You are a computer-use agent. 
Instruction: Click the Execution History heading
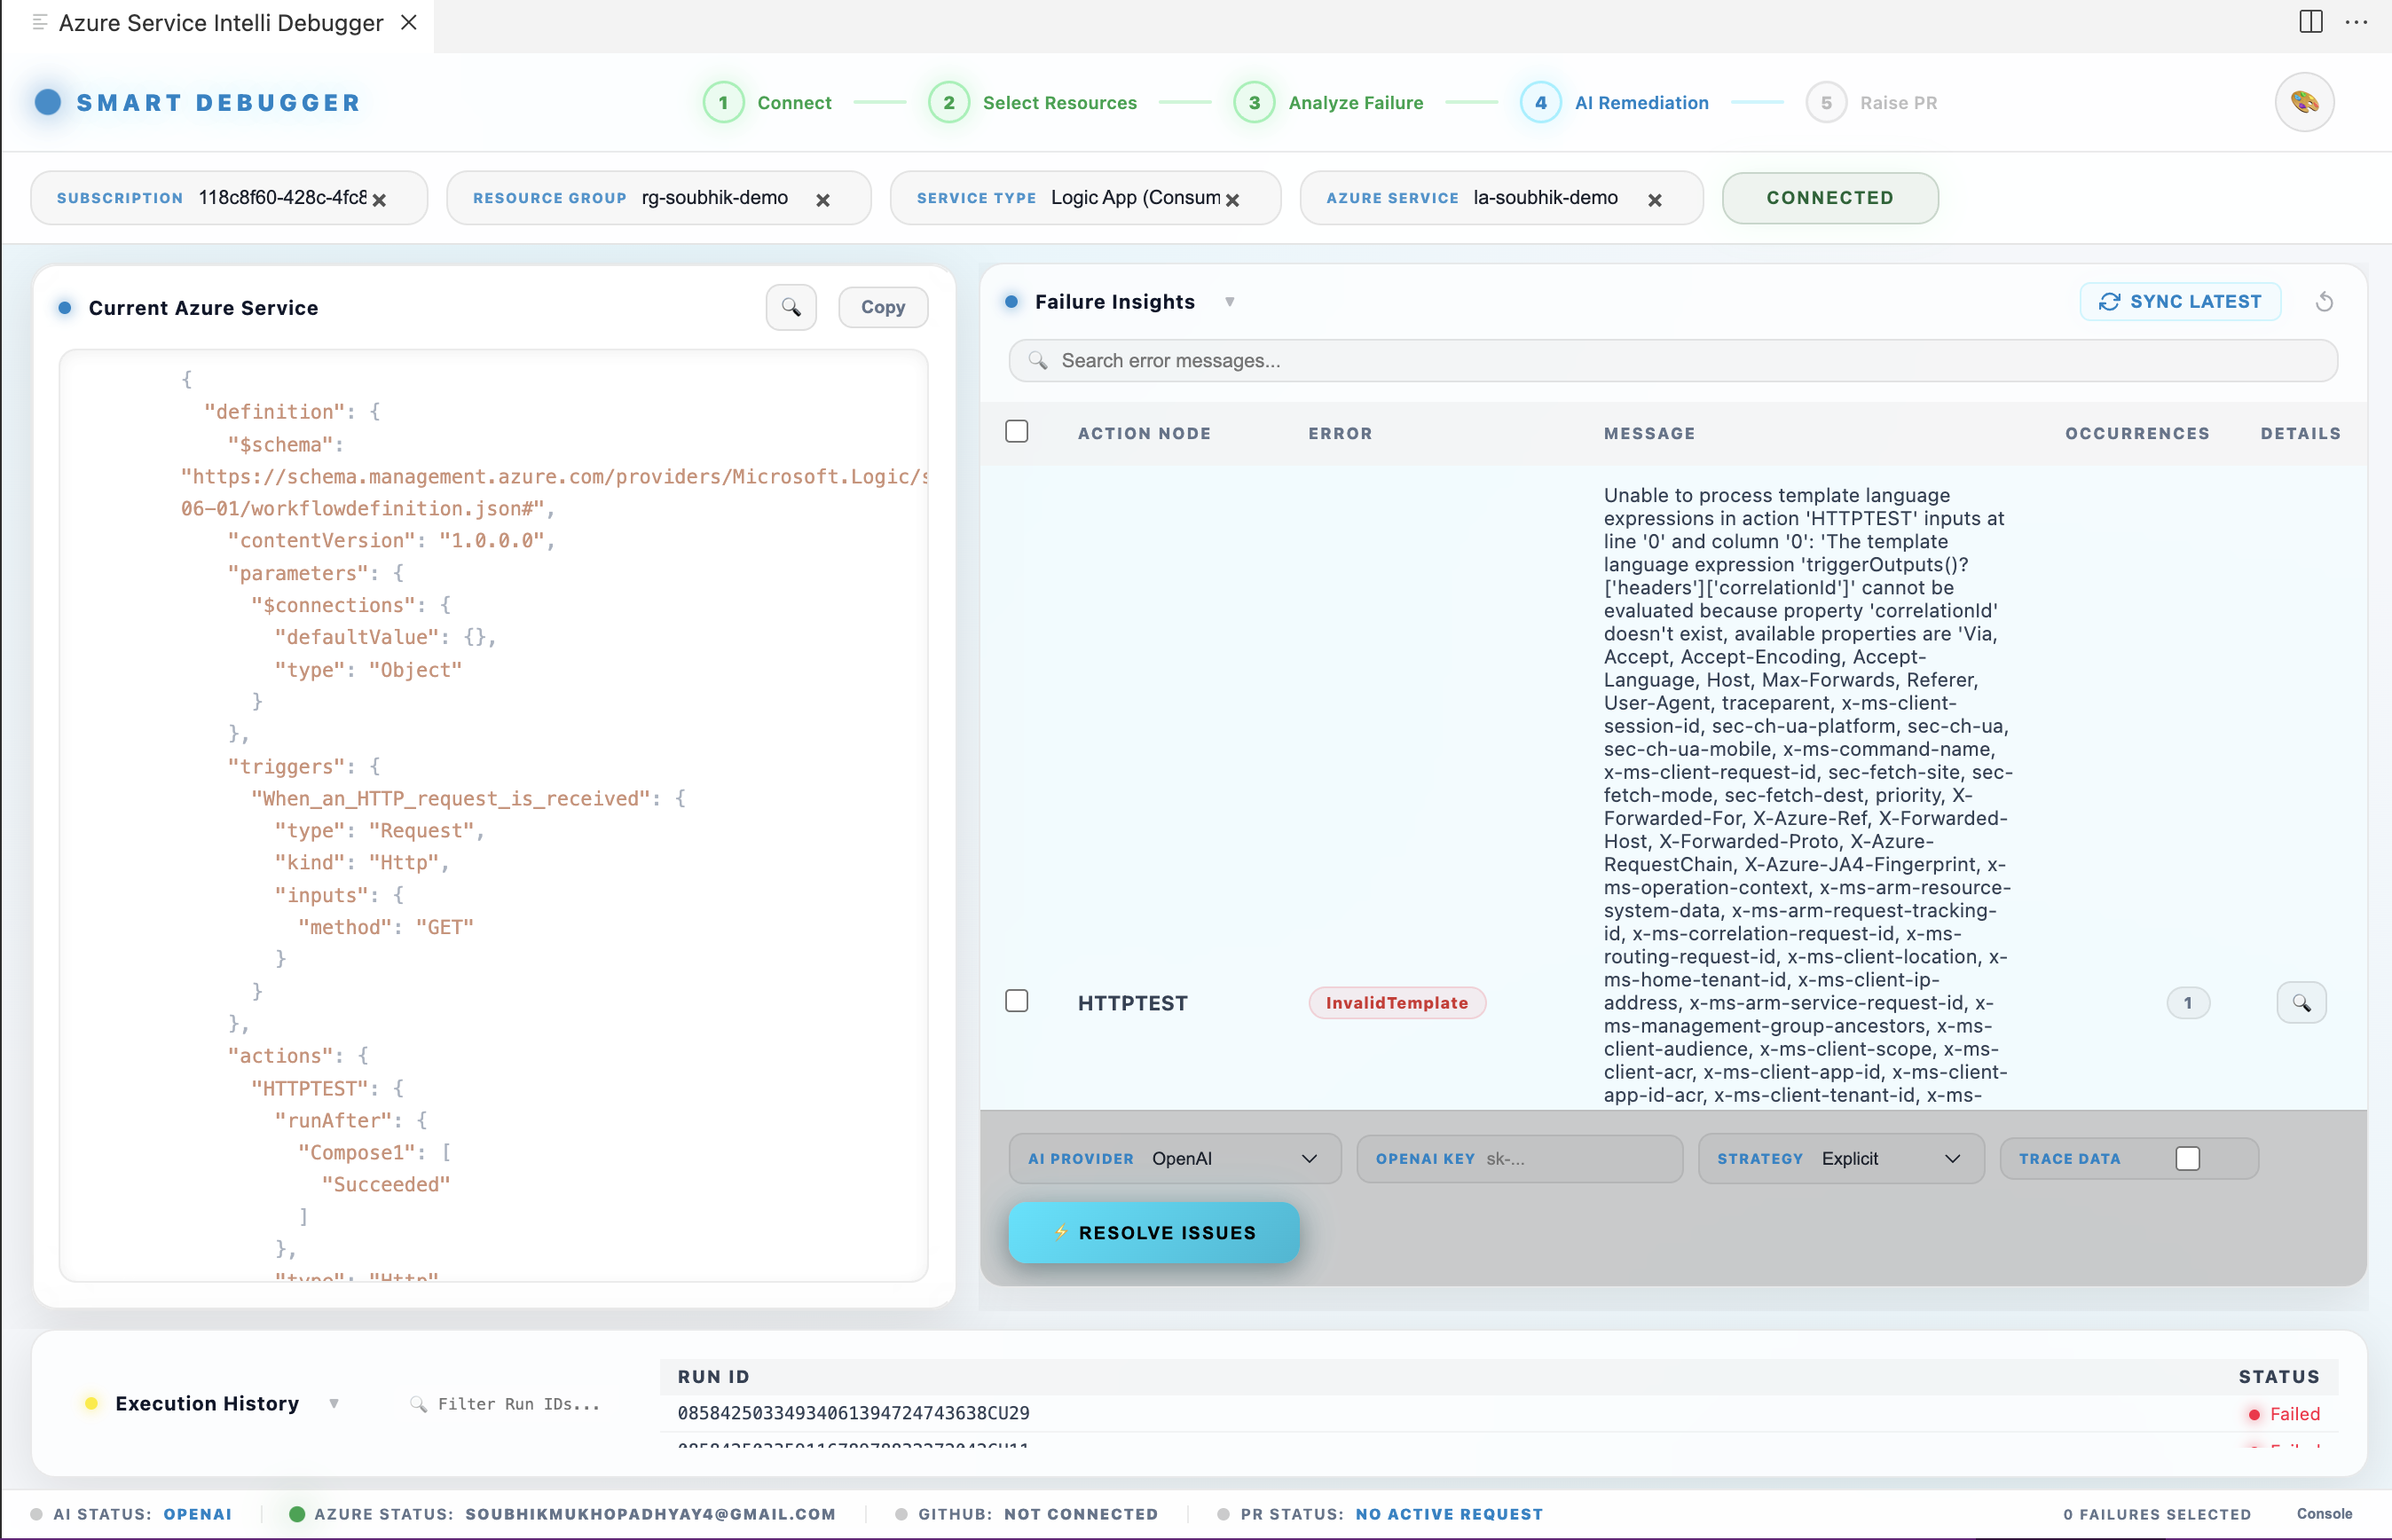click(207, 1403)
